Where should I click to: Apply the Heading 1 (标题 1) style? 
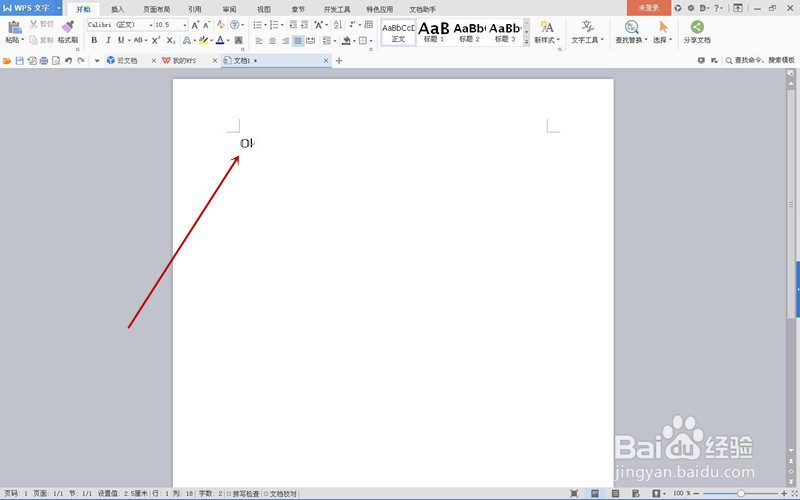(x=434, y=32)
